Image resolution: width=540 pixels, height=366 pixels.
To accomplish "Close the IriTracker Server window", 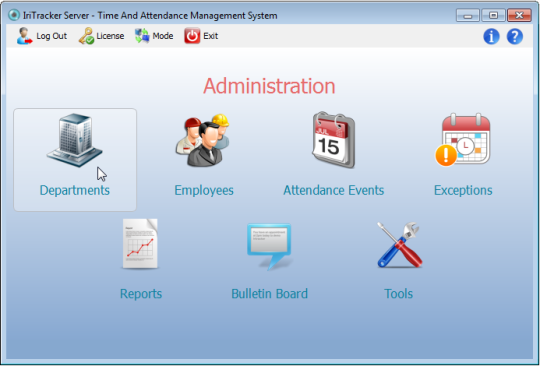I will (519, 15).
